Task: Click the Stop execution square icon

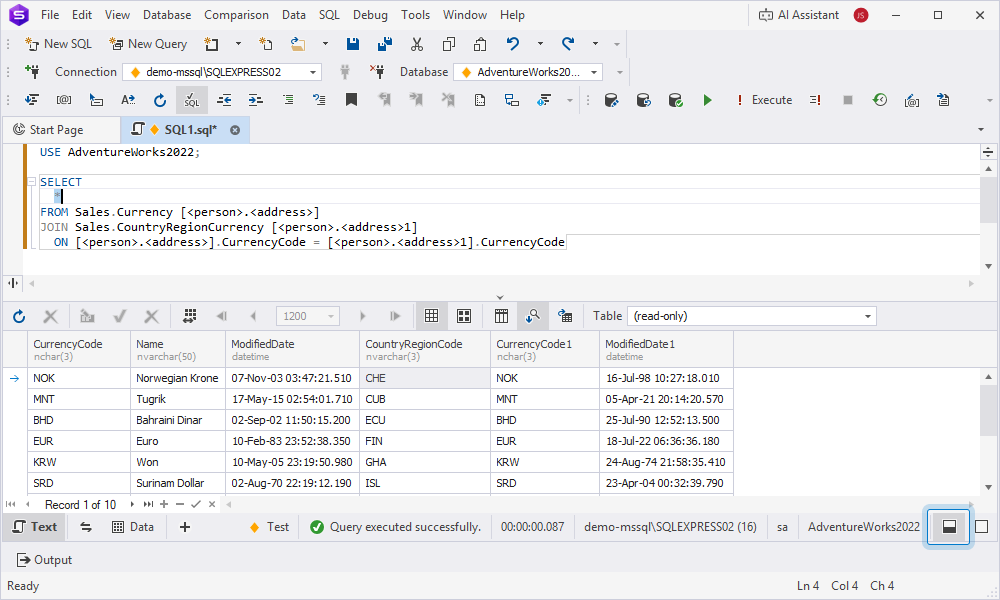Action: [848, 100]
